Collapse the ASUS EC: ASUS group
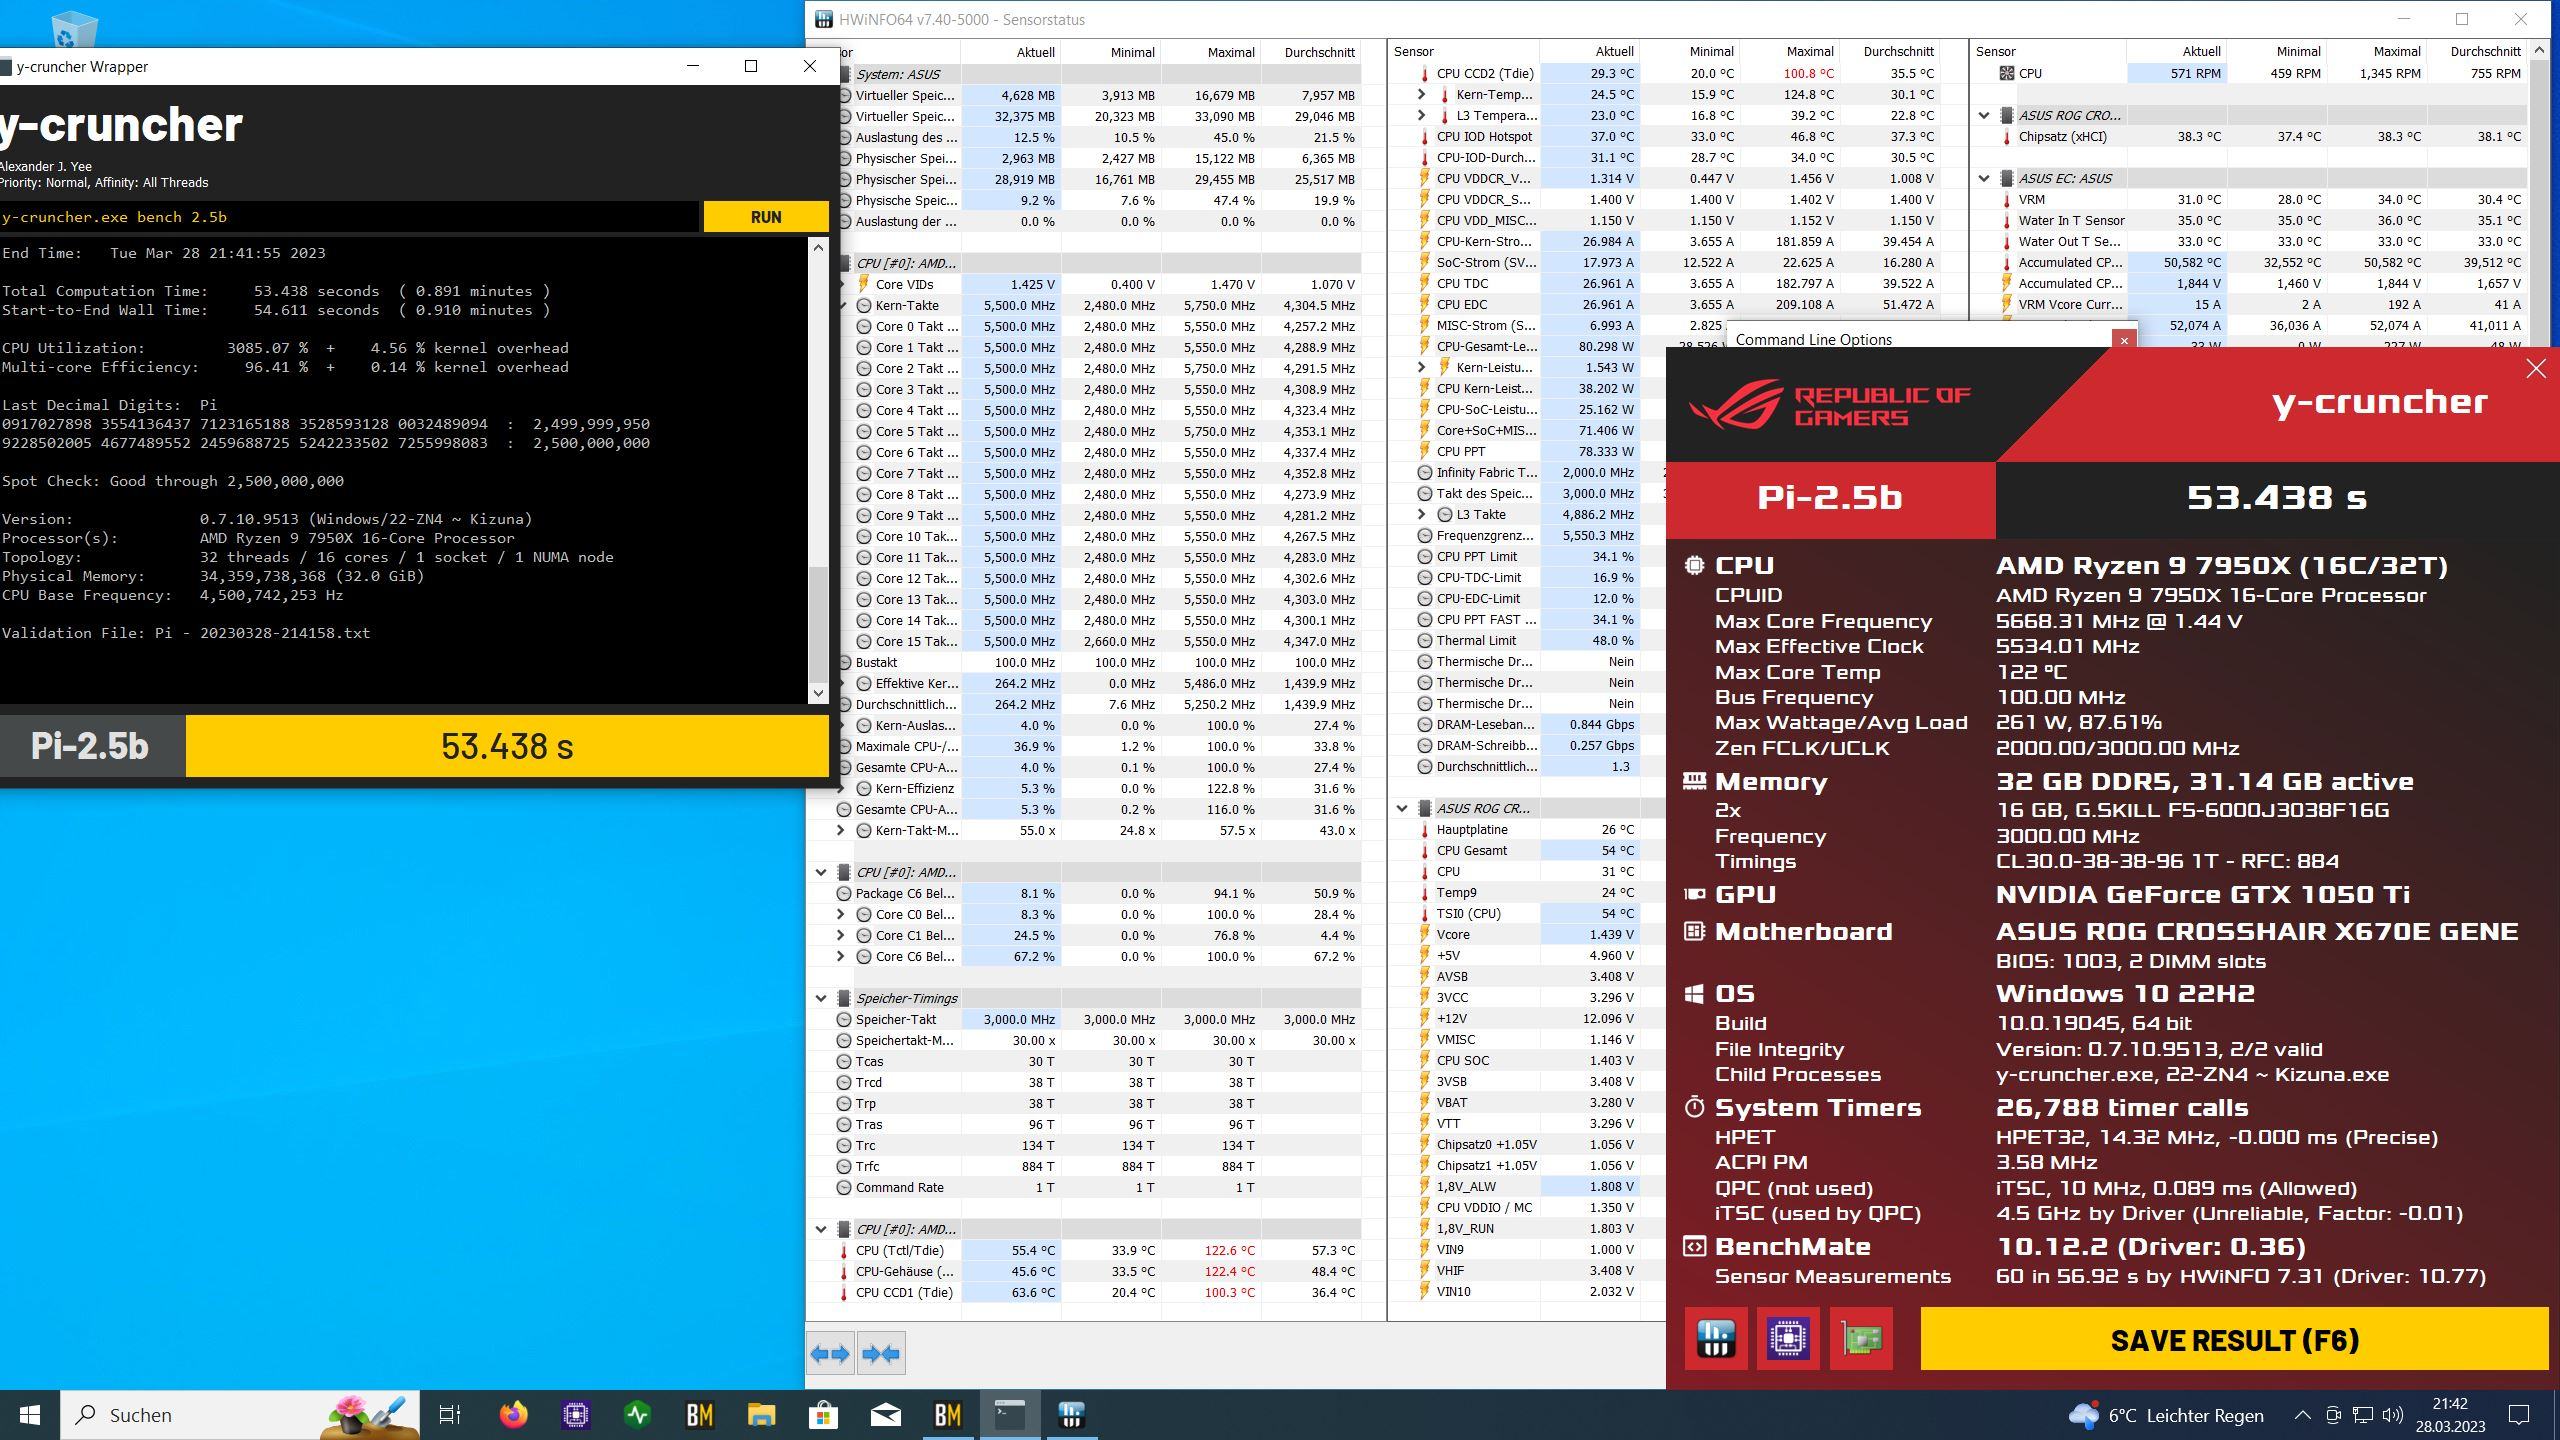This screenshot has width=2560, height=1440. coord(1984,178)
